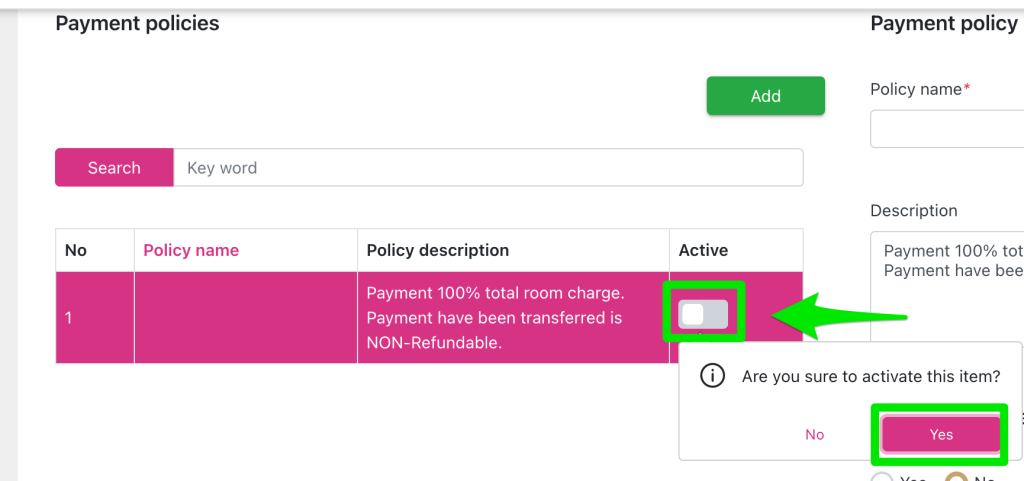Toggle the Active switch for policy 1
The height and width of the screenshot is (481, 1024).
704,314
